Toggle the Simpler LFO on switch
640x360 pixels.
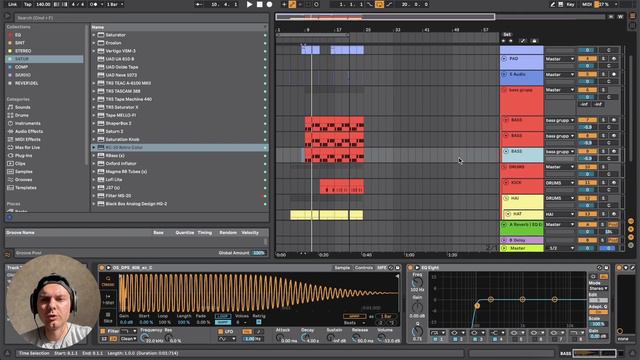(220, 331)
